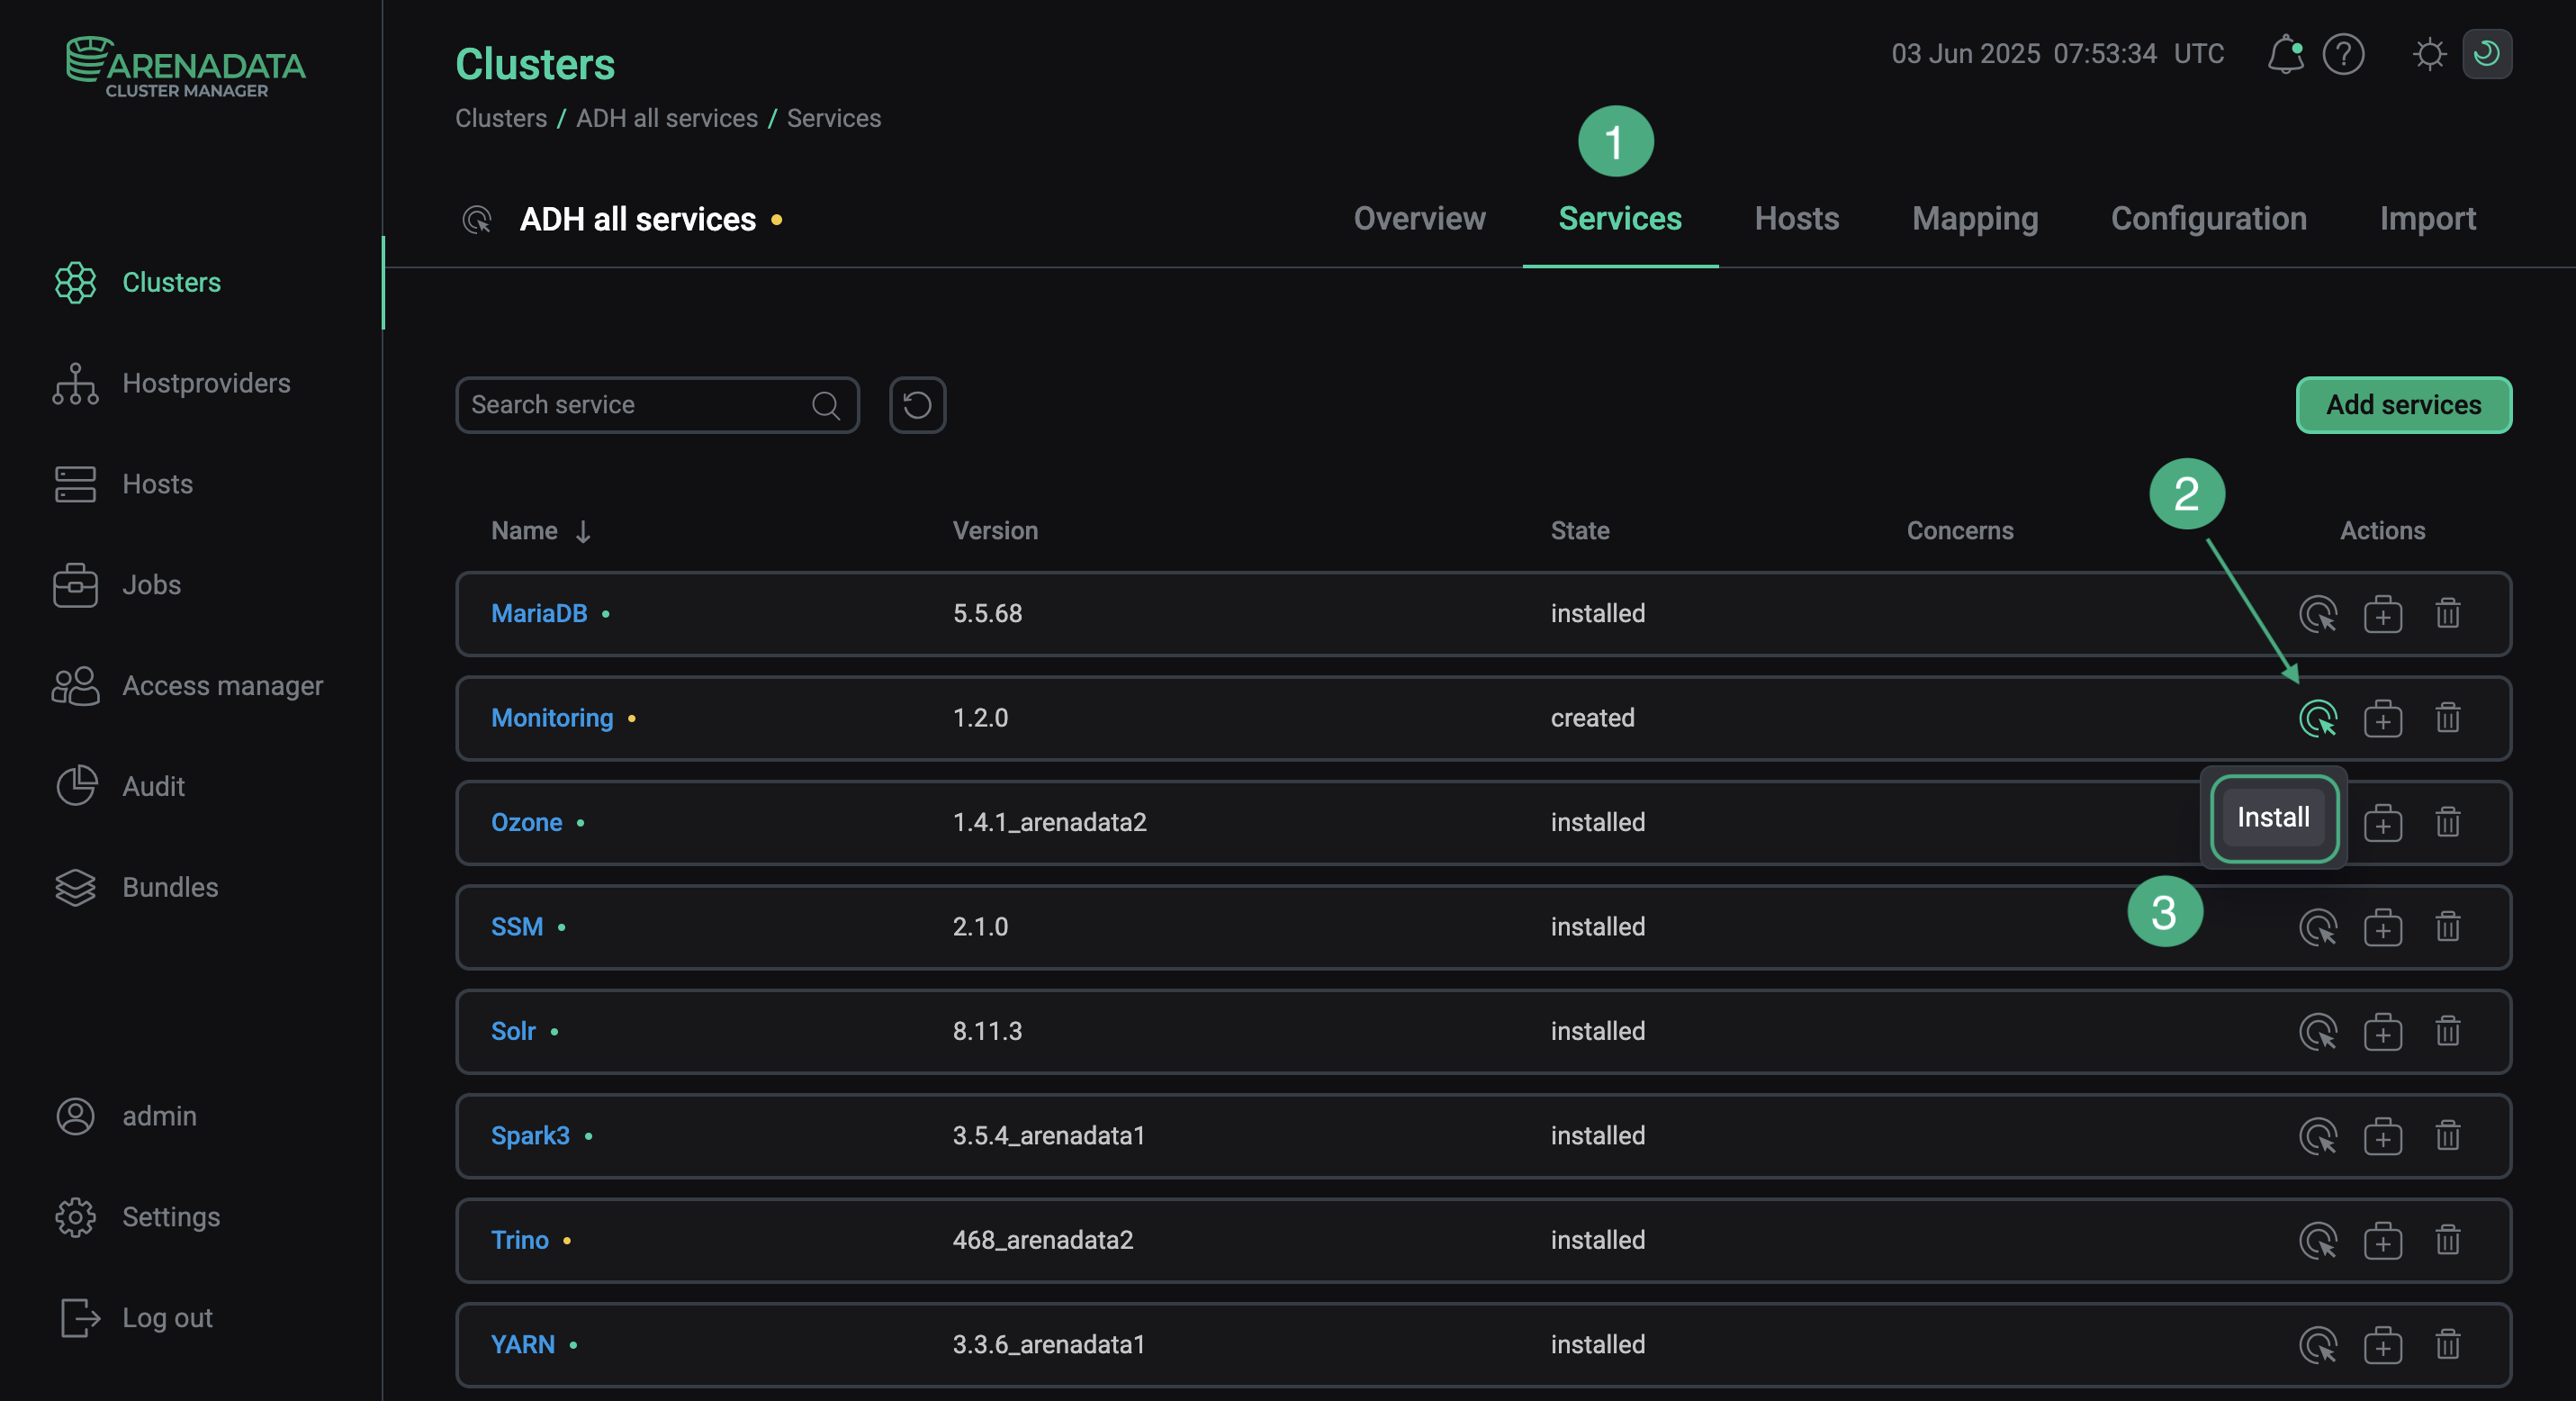Go to the Mapping tab

(1975, 219)
